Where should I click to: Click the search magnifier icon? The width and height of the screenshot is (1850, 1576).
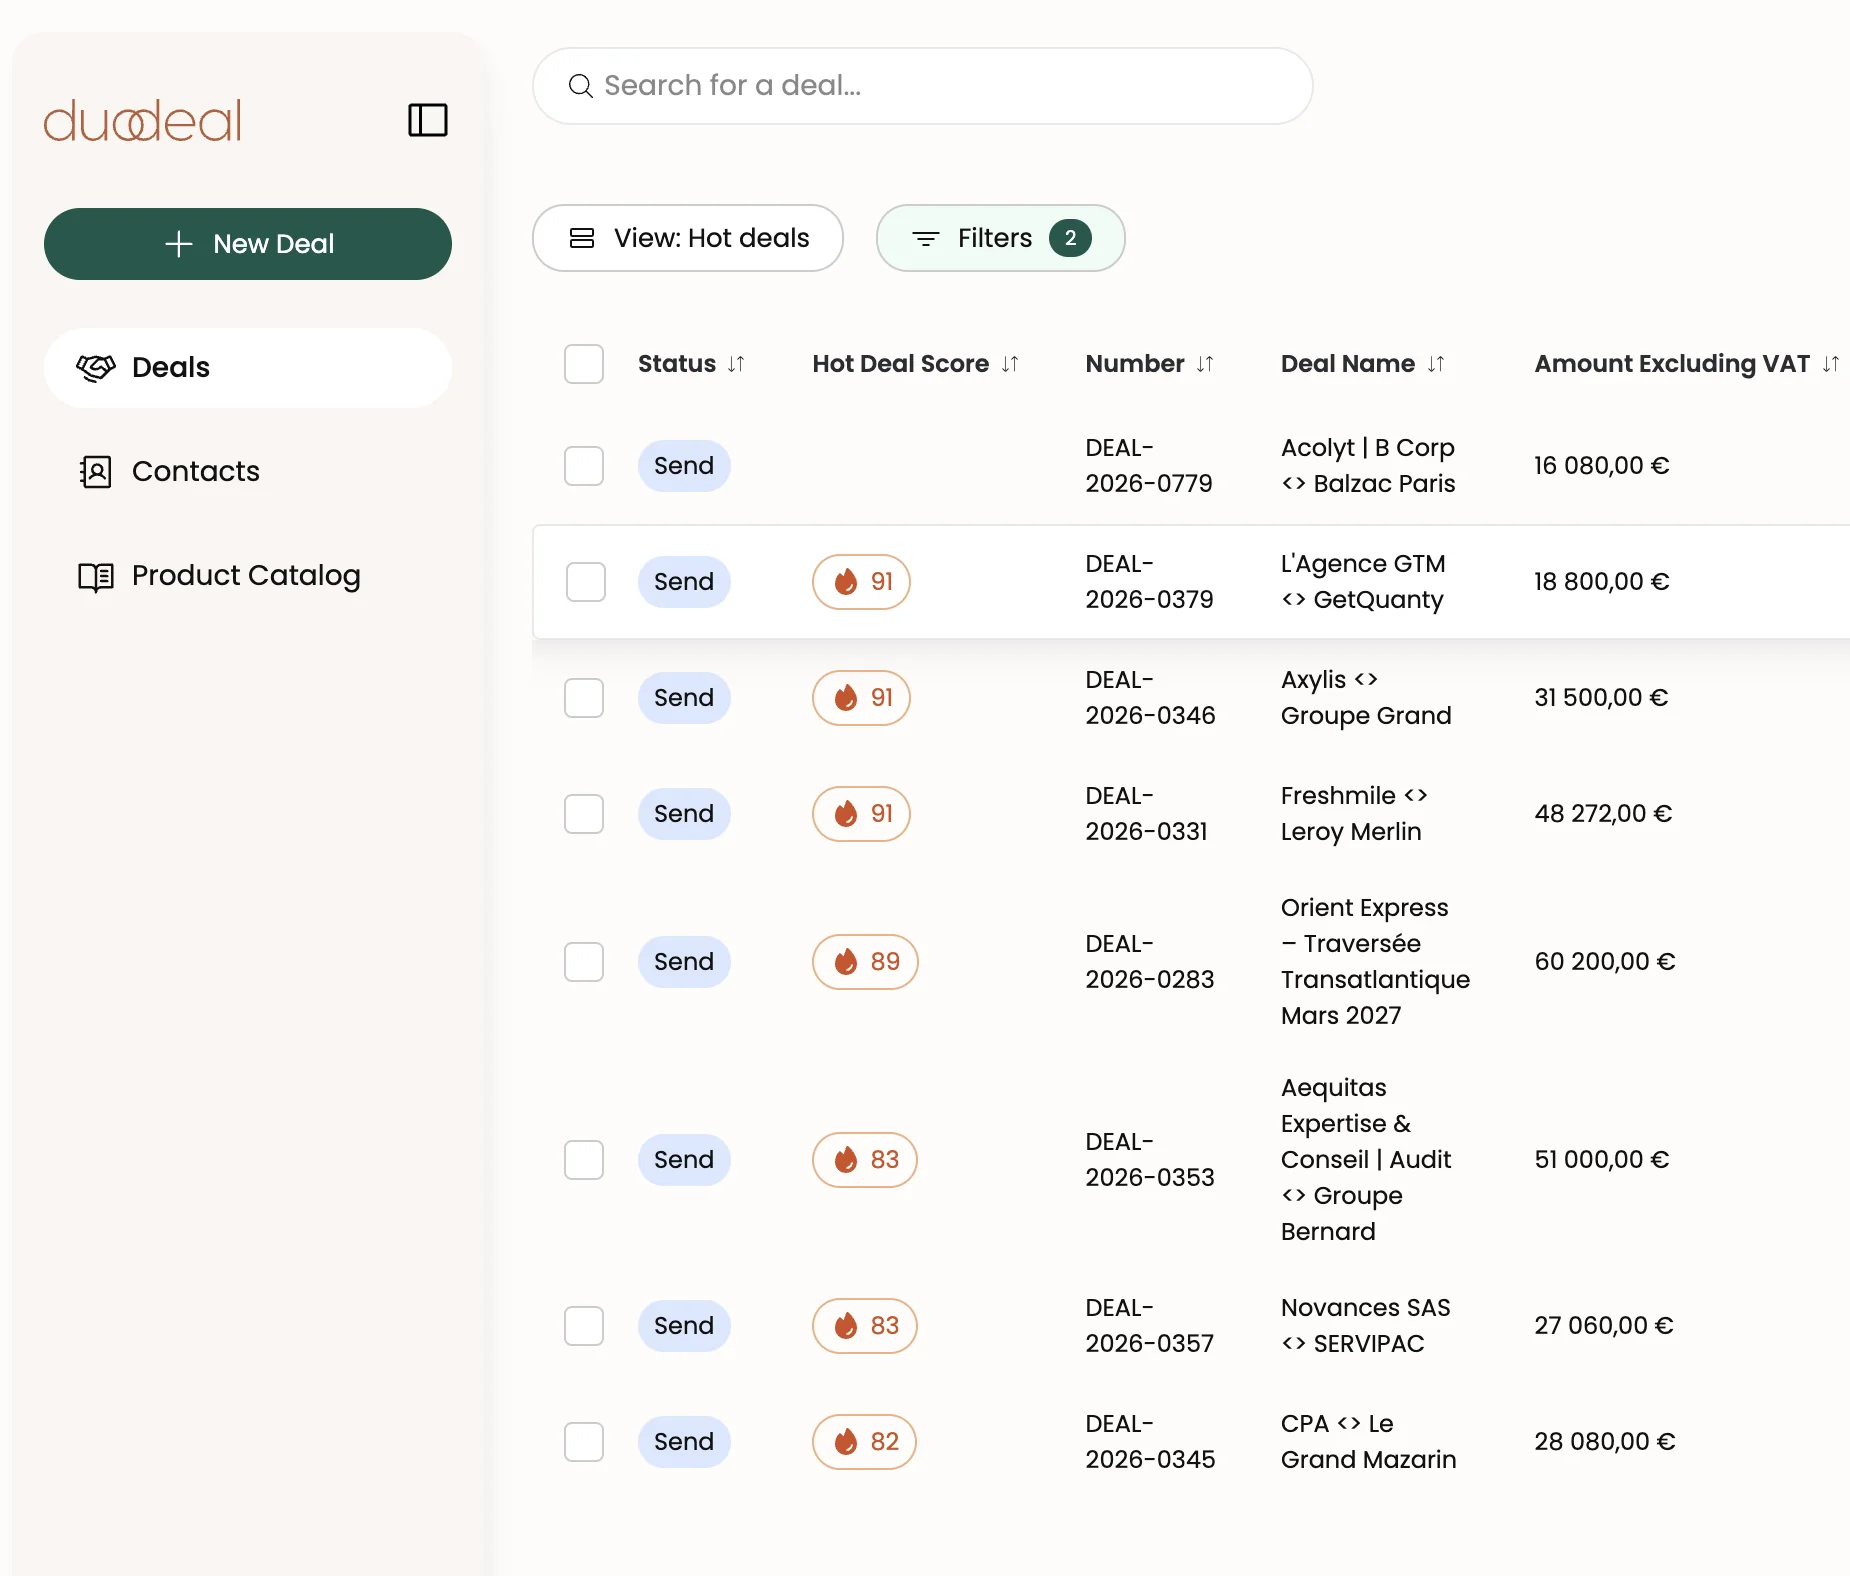point(580,86)
